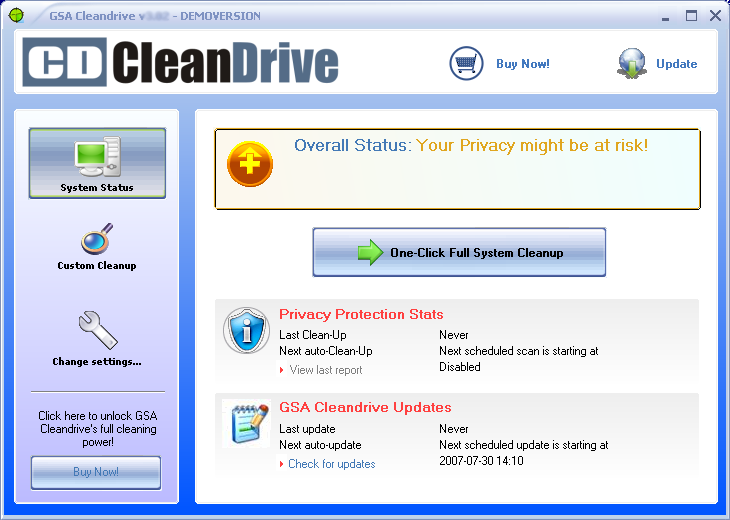
Task: Click the Buy Now! header link
Action: click(x=522, y=64)
